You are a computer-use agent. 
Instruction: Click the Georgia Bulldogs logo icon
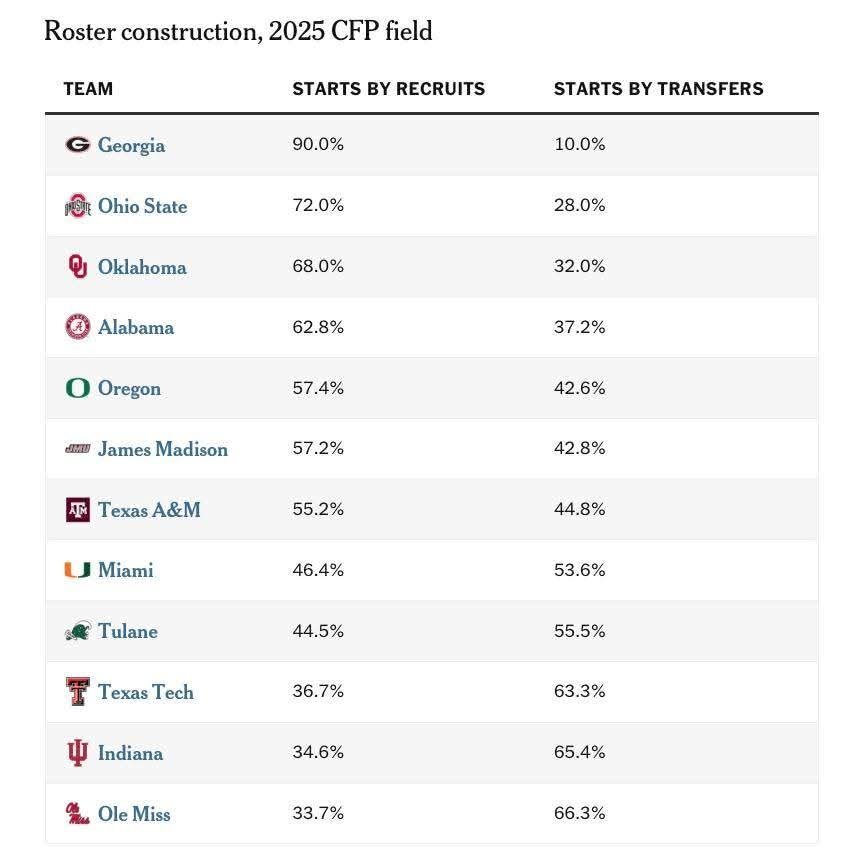click(x=78, y=145)
